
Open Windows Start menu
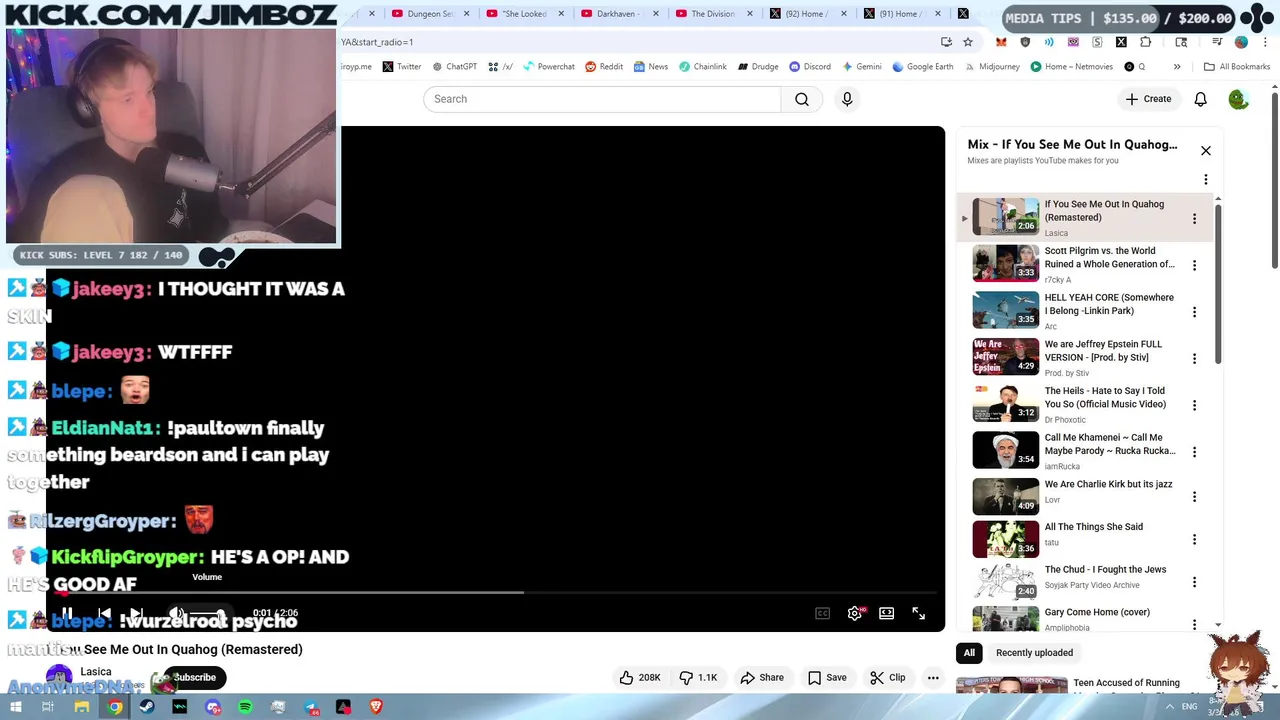click(x=15, y=707)
